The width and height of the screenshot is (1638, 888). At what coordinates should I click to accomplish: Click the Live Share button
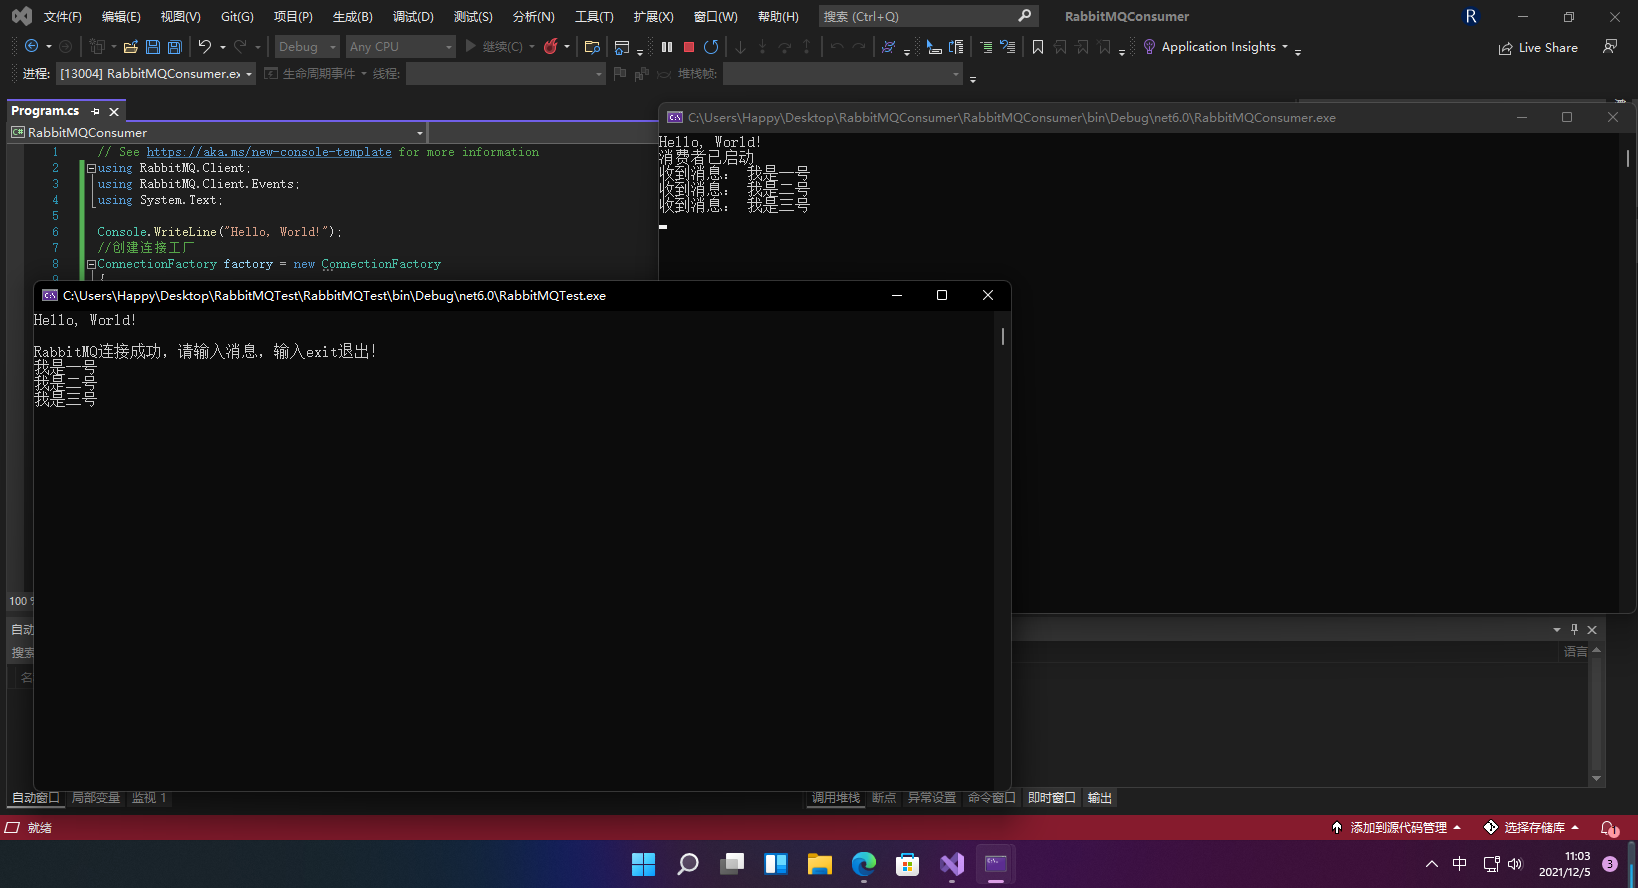[x=1538, y=48]
